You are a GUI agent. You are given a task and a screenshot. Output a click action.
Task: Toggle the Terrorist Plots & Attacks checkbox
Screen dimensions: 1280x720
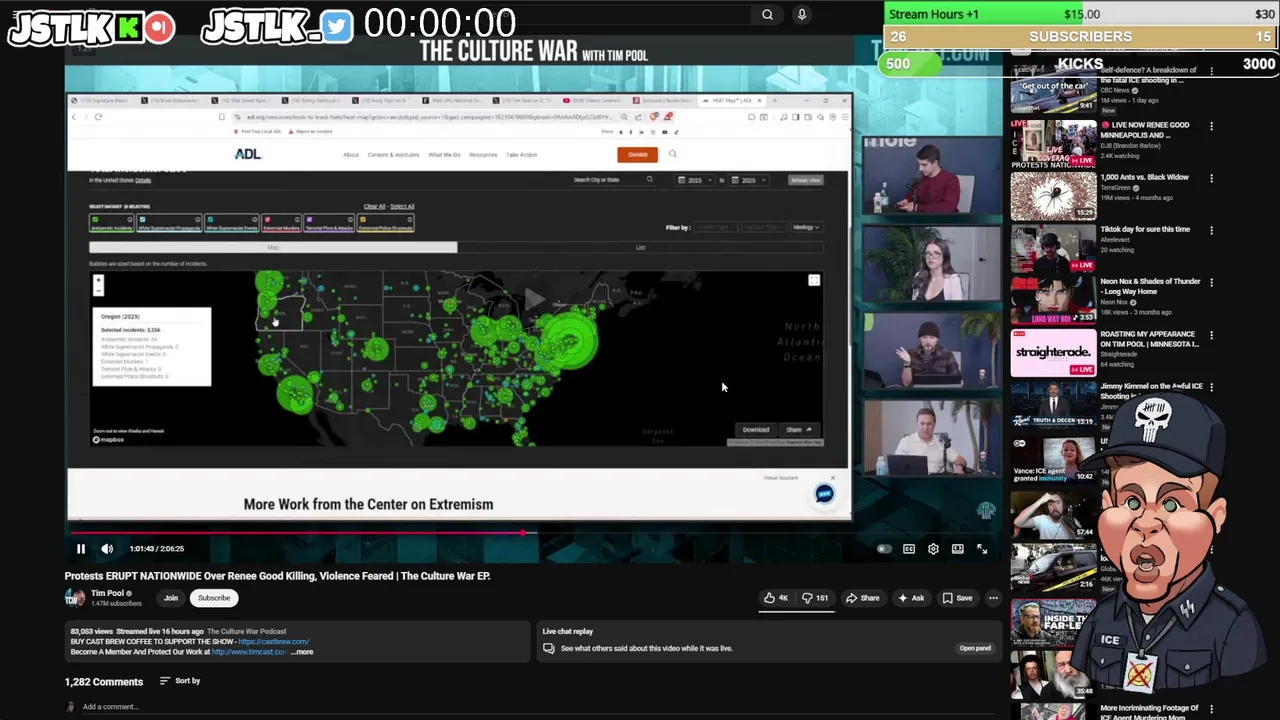(309, 220)
